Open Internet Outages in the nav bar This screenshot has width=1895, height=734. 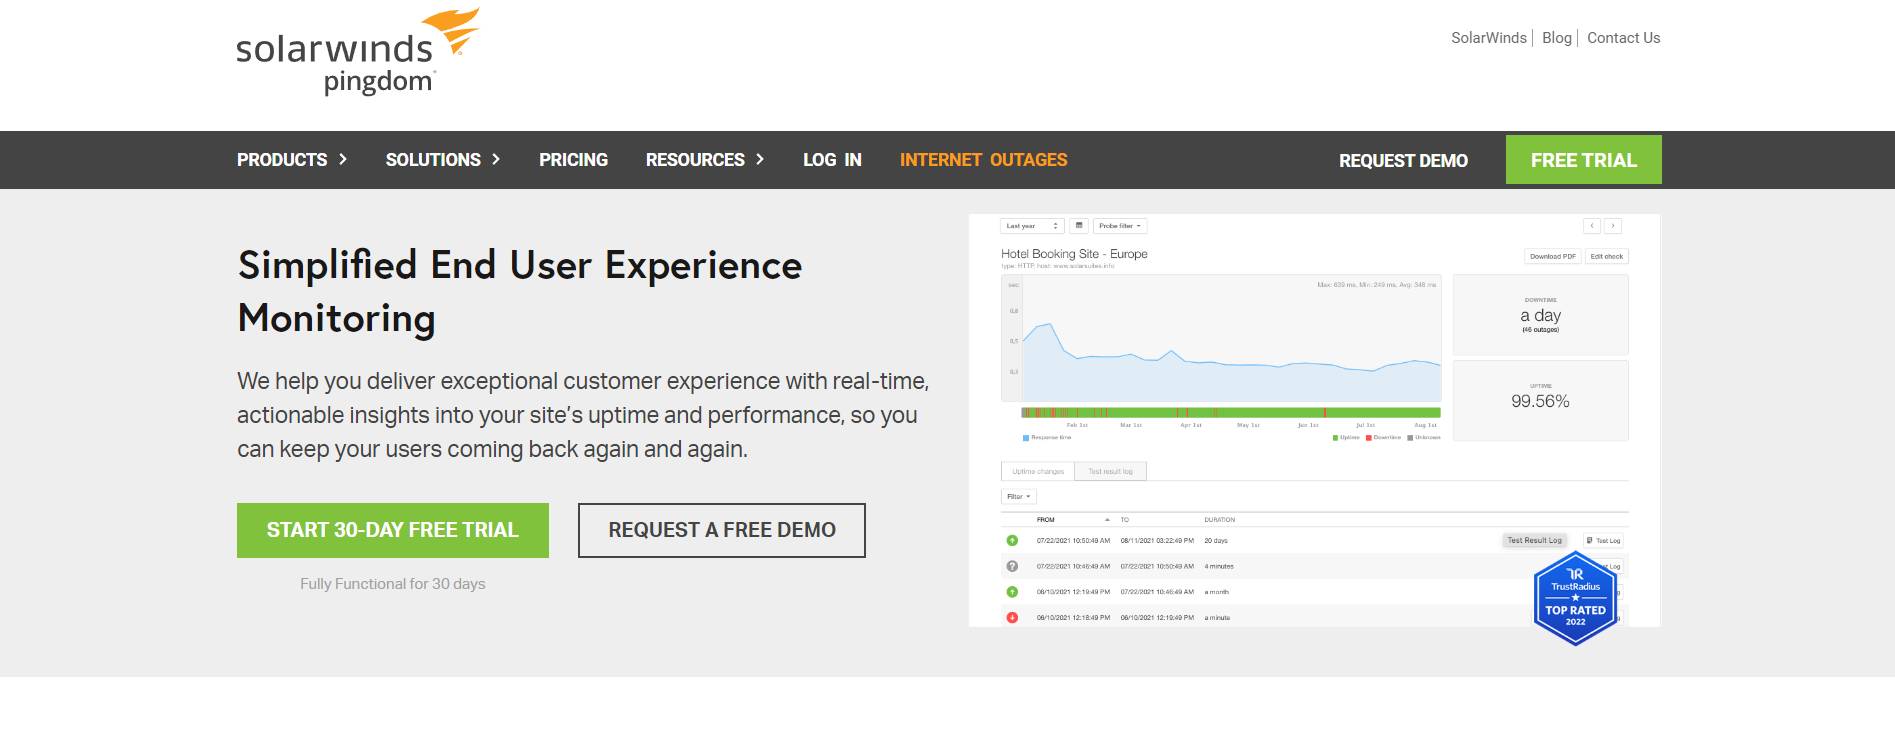(983, 160)
